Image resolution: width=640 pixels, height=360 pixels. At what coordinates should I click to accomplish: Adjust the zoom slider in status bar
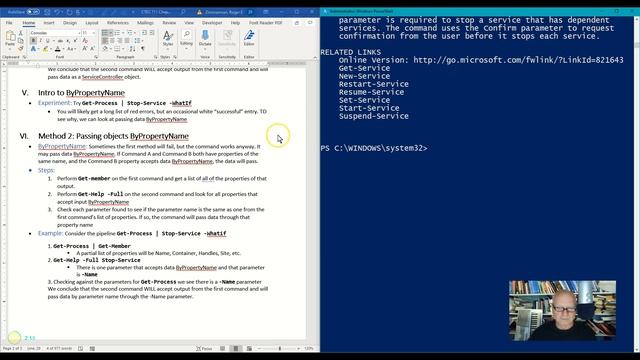[x=280, y=349]
